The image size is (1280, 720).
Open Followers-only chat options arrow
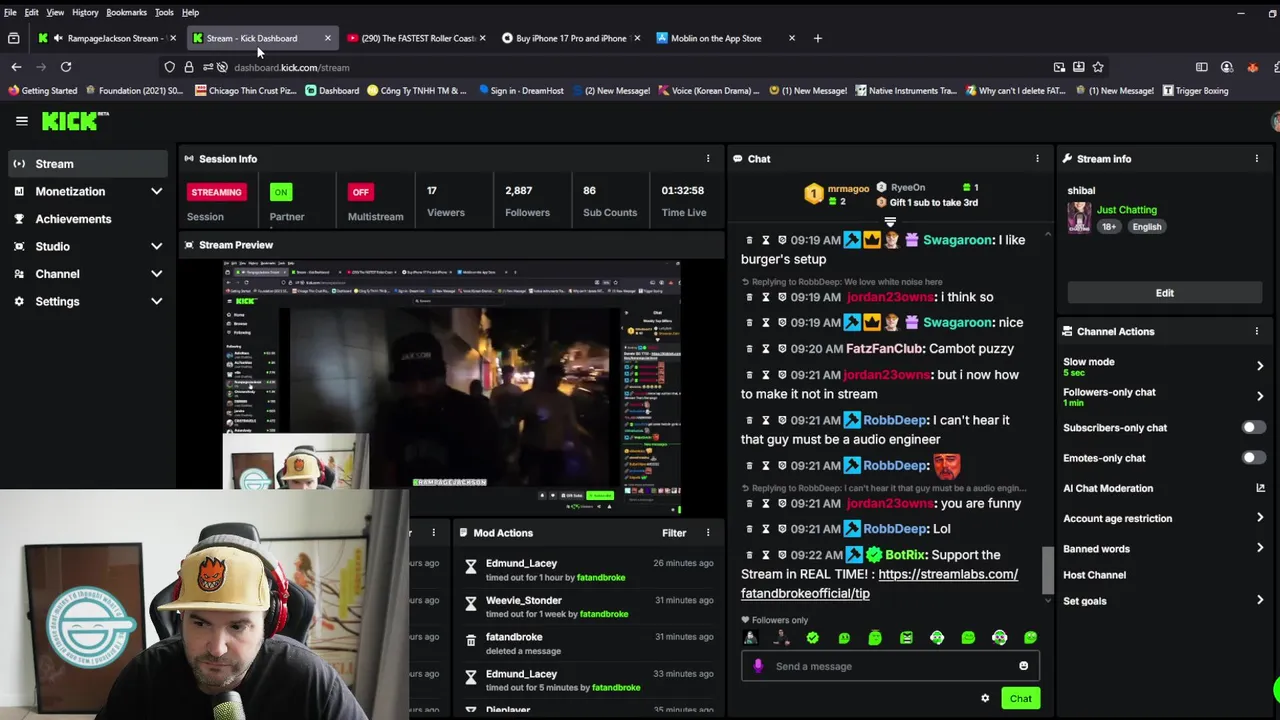[1260, 396]
